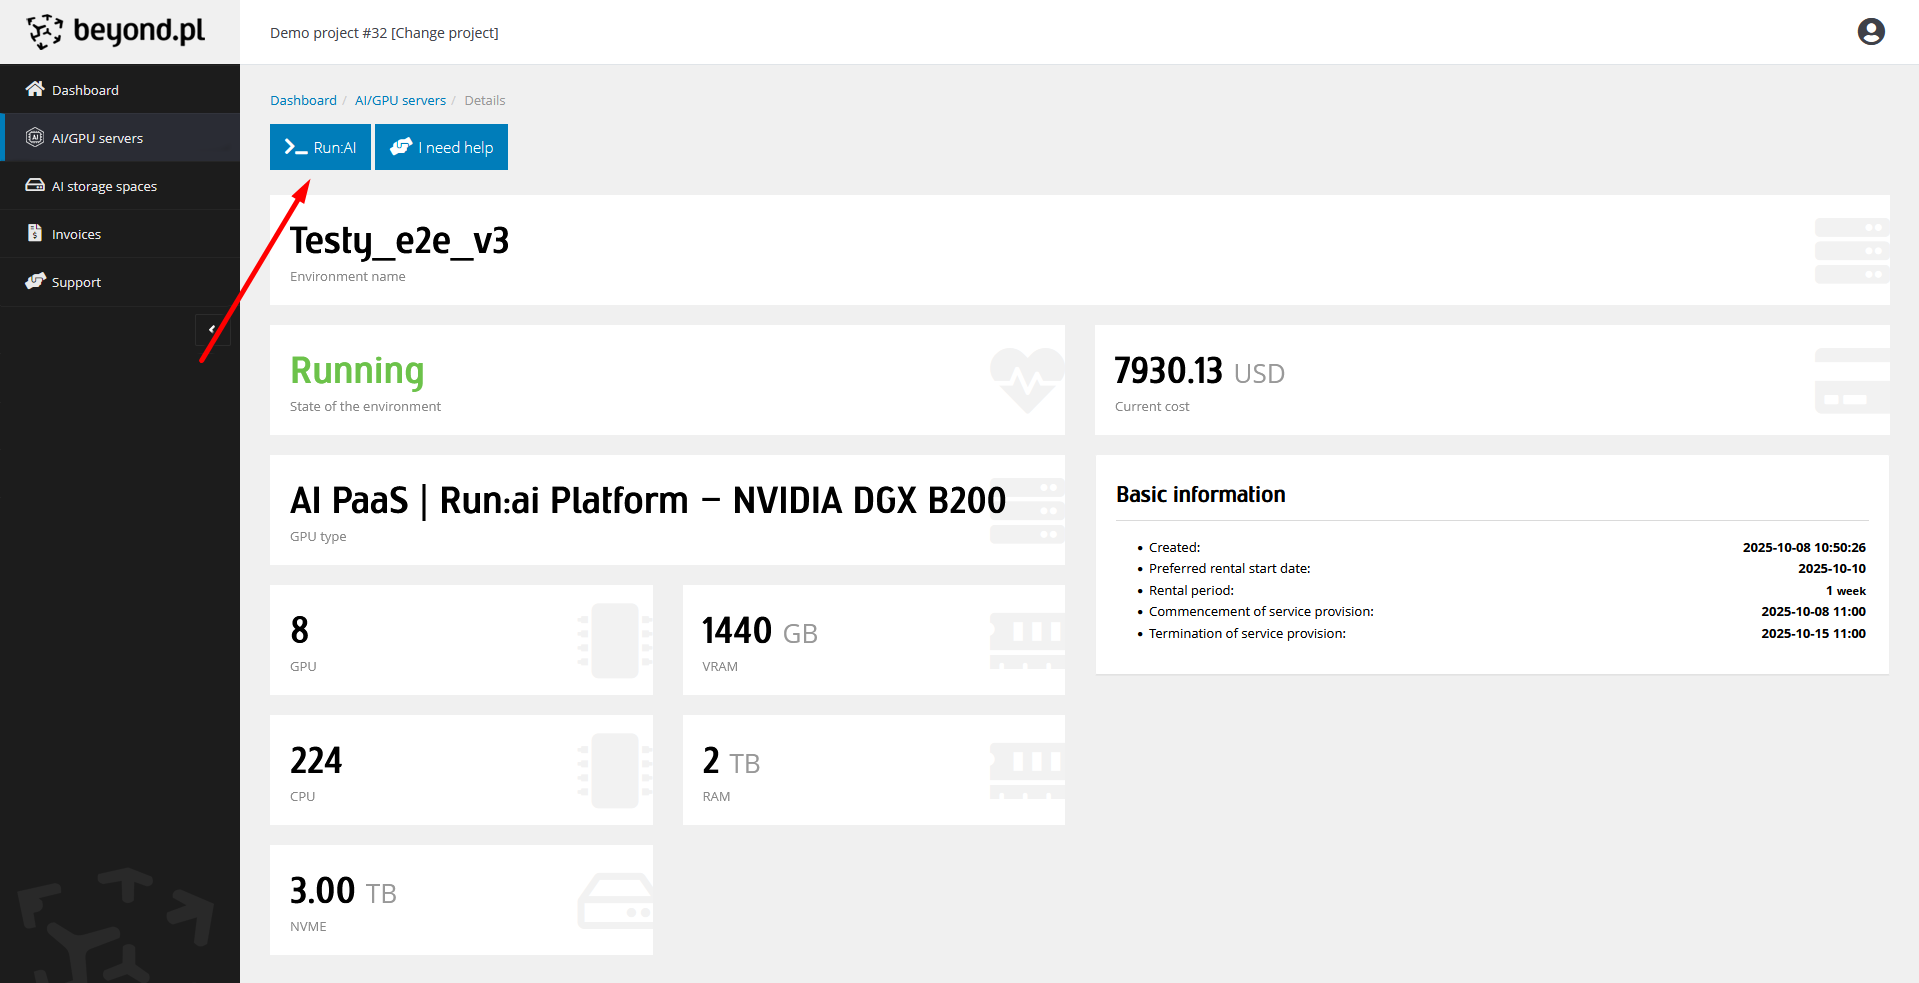The image size is (1919, 983).
Task: Click the Testy_e2e_v3 environment name
Action: (x=399, y=242)
